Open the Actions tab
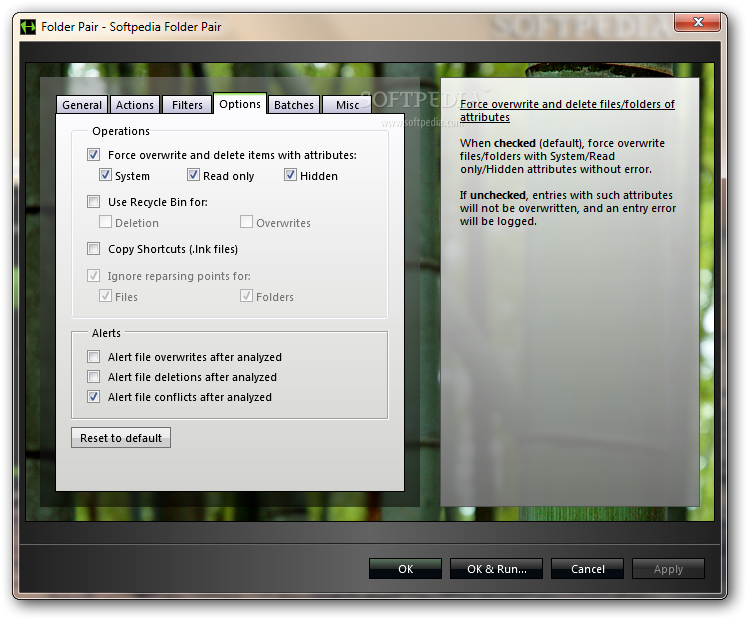Image resolution: width=748 pixels, height=620 pixels. coord(135,105)
